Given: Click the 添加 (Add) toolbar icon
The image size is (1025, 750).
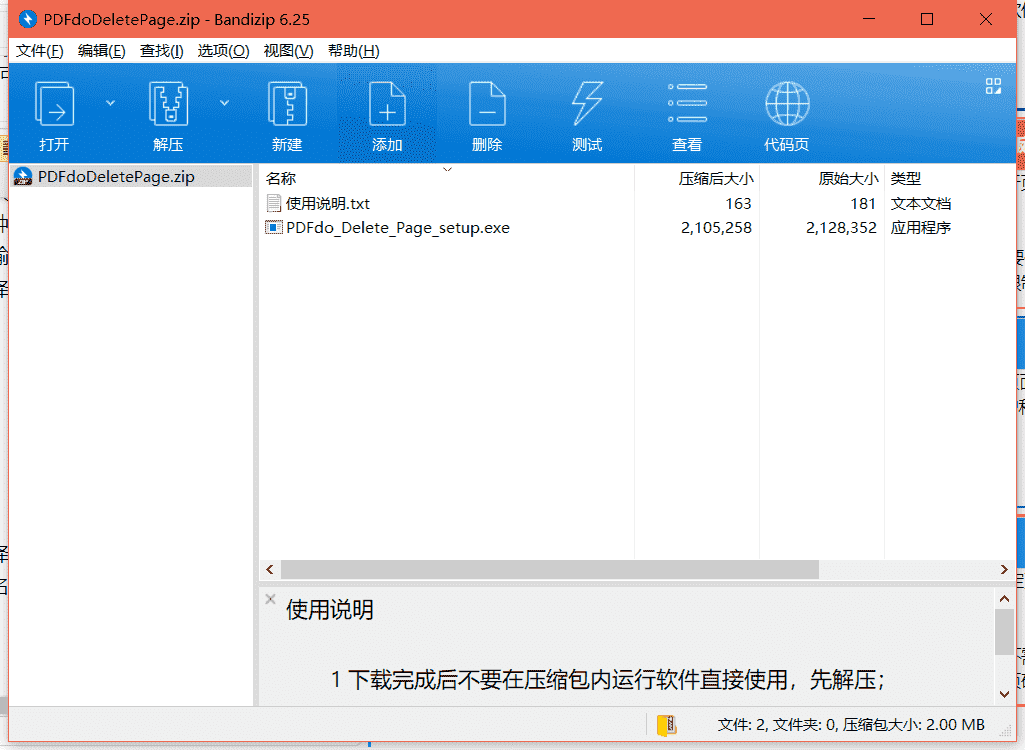Looking at the screenshot, I should [387, 103].
